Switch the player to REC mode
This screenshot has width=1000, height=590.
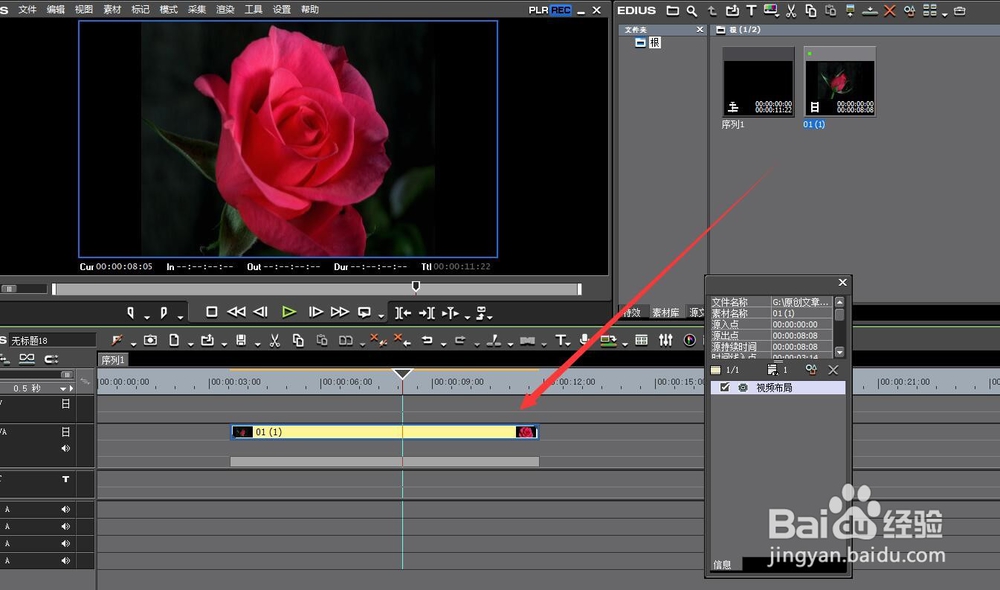click(561, 10)
